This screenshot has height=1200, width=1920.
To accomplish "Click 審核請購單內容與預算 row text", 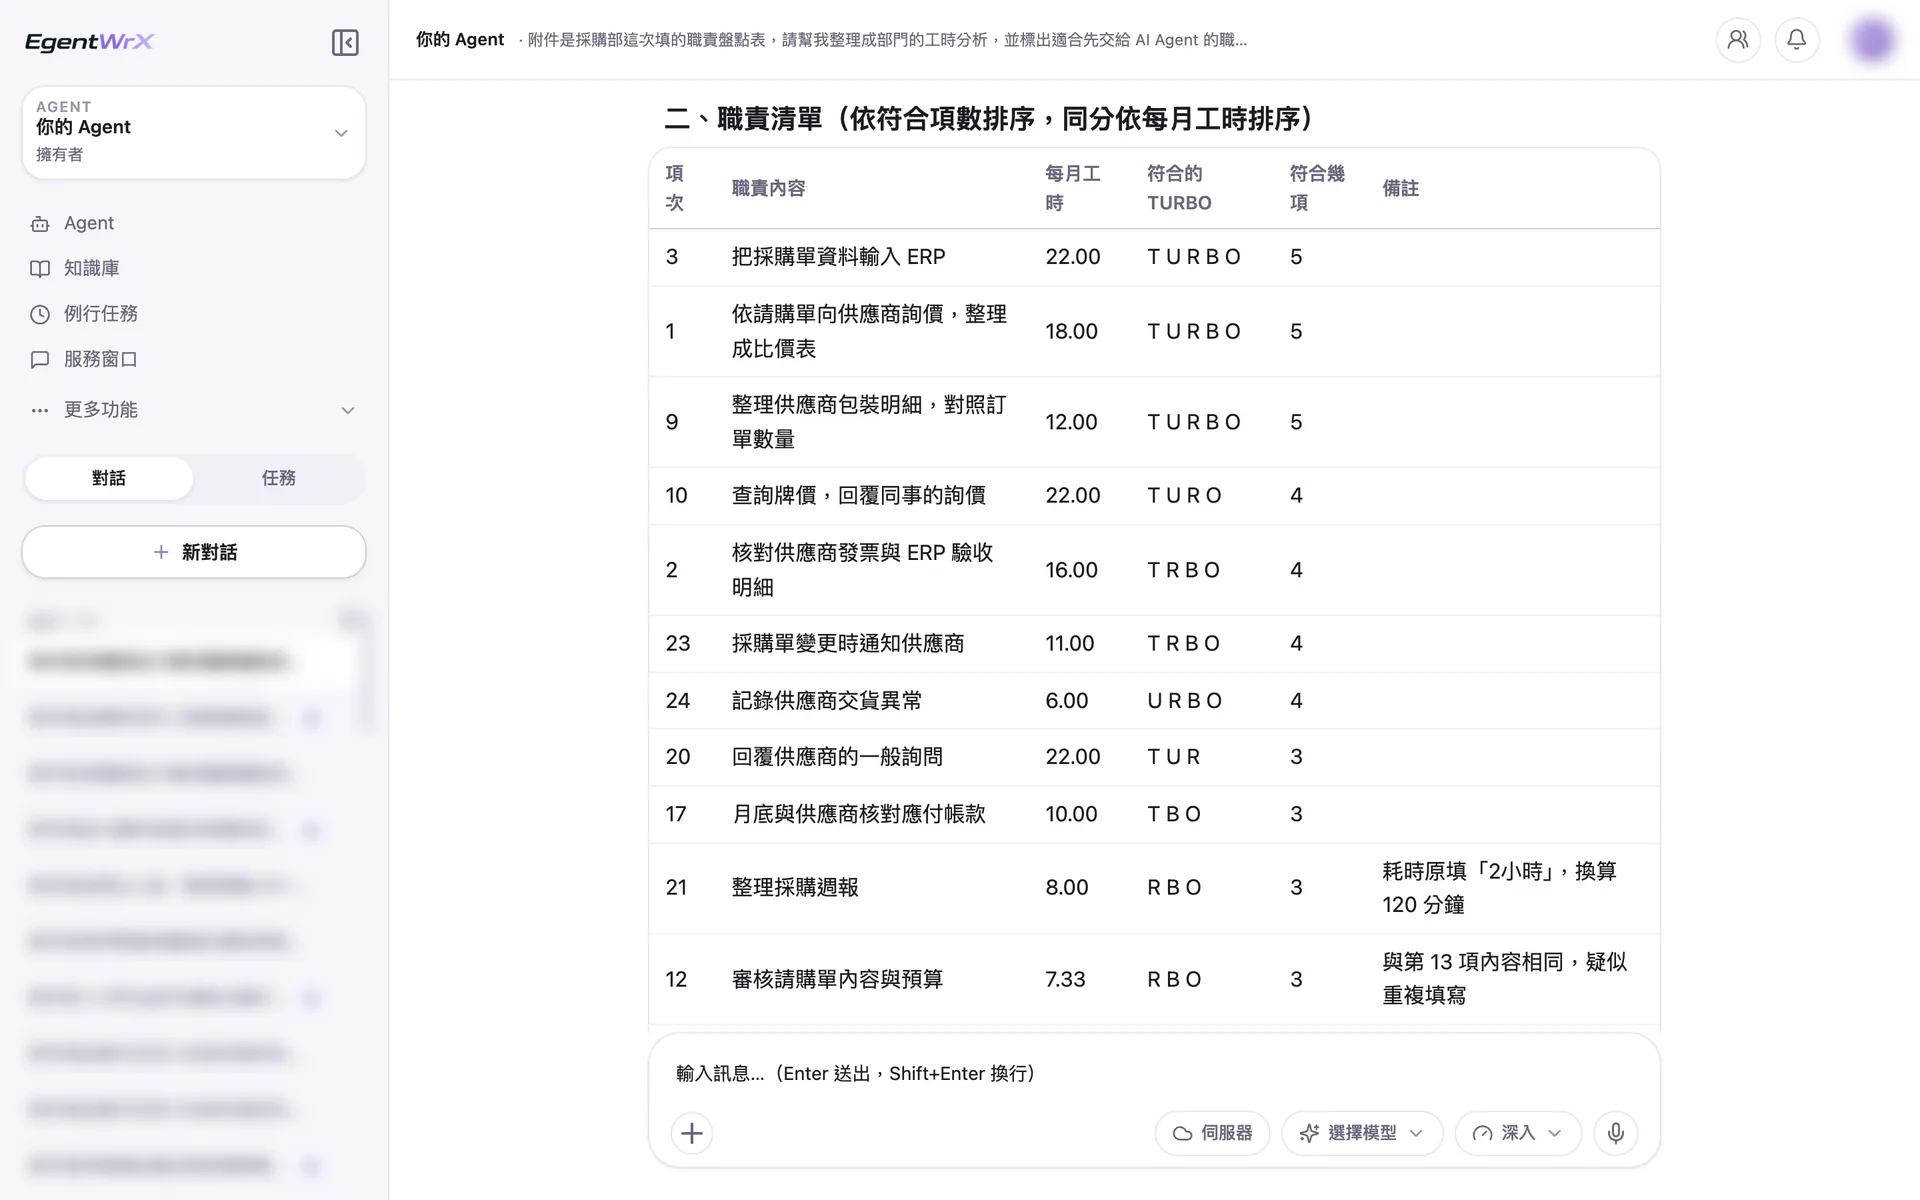I will coord(837,979).
